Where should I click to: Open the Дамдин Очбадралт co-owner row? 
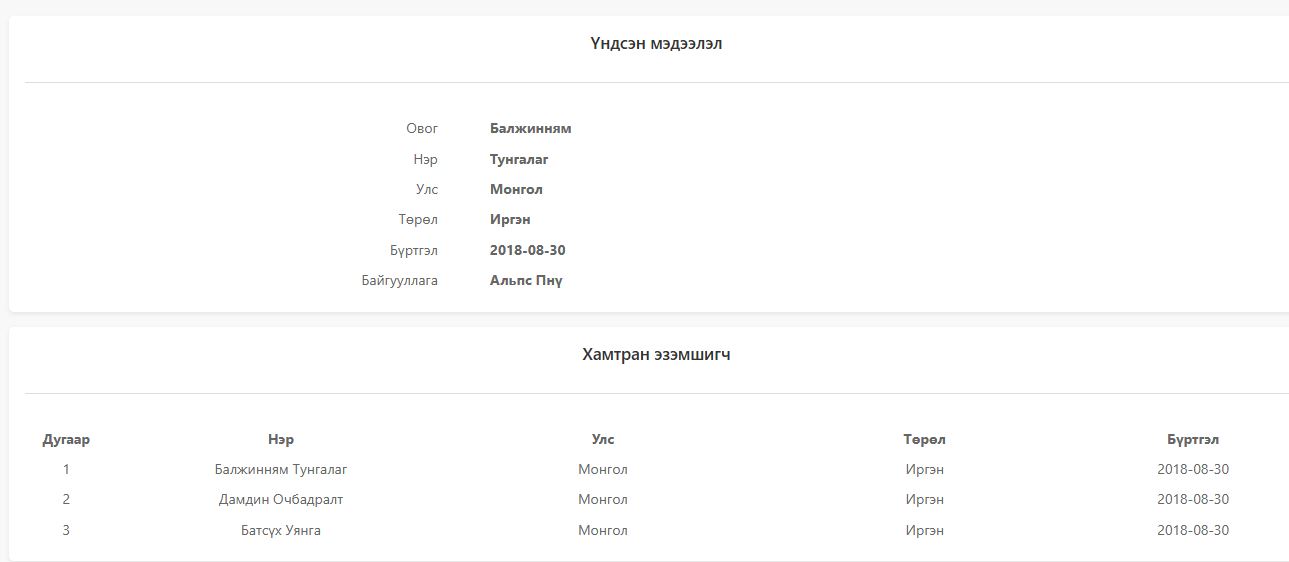point(281,499)
